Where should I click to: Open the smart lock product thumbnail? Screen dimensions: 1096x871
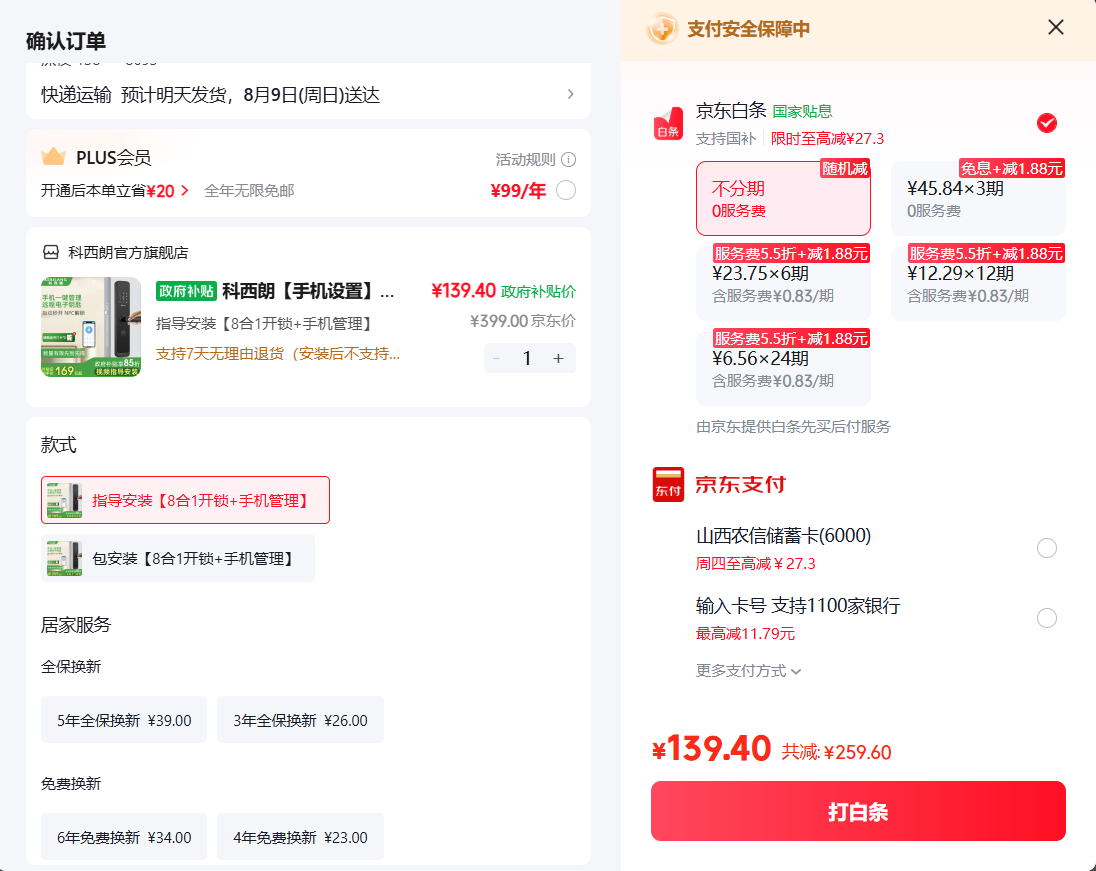click(91, 327)
